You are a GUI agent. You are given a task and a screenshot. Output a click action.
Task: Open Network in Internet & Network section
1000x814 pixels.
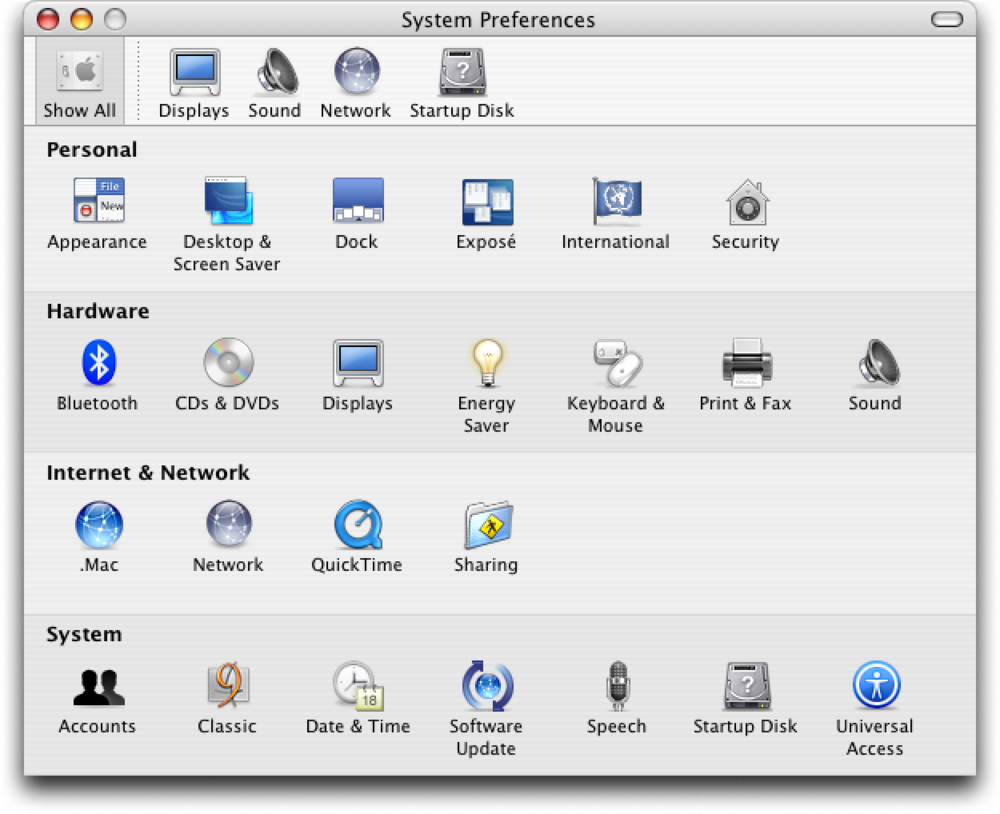pyautogui.click(x=228, y=537)
